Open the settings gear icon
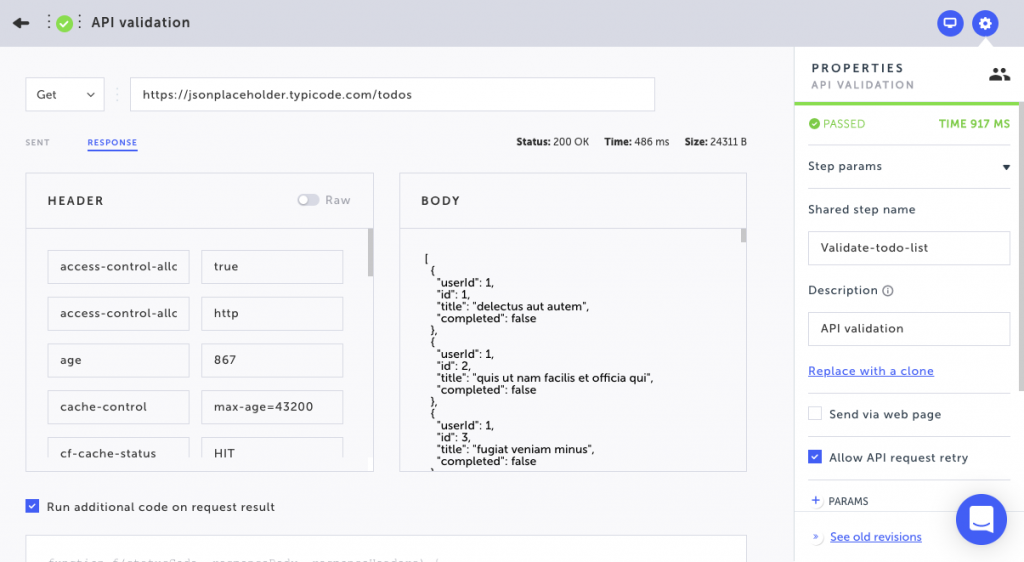 [x=985, y=23]
